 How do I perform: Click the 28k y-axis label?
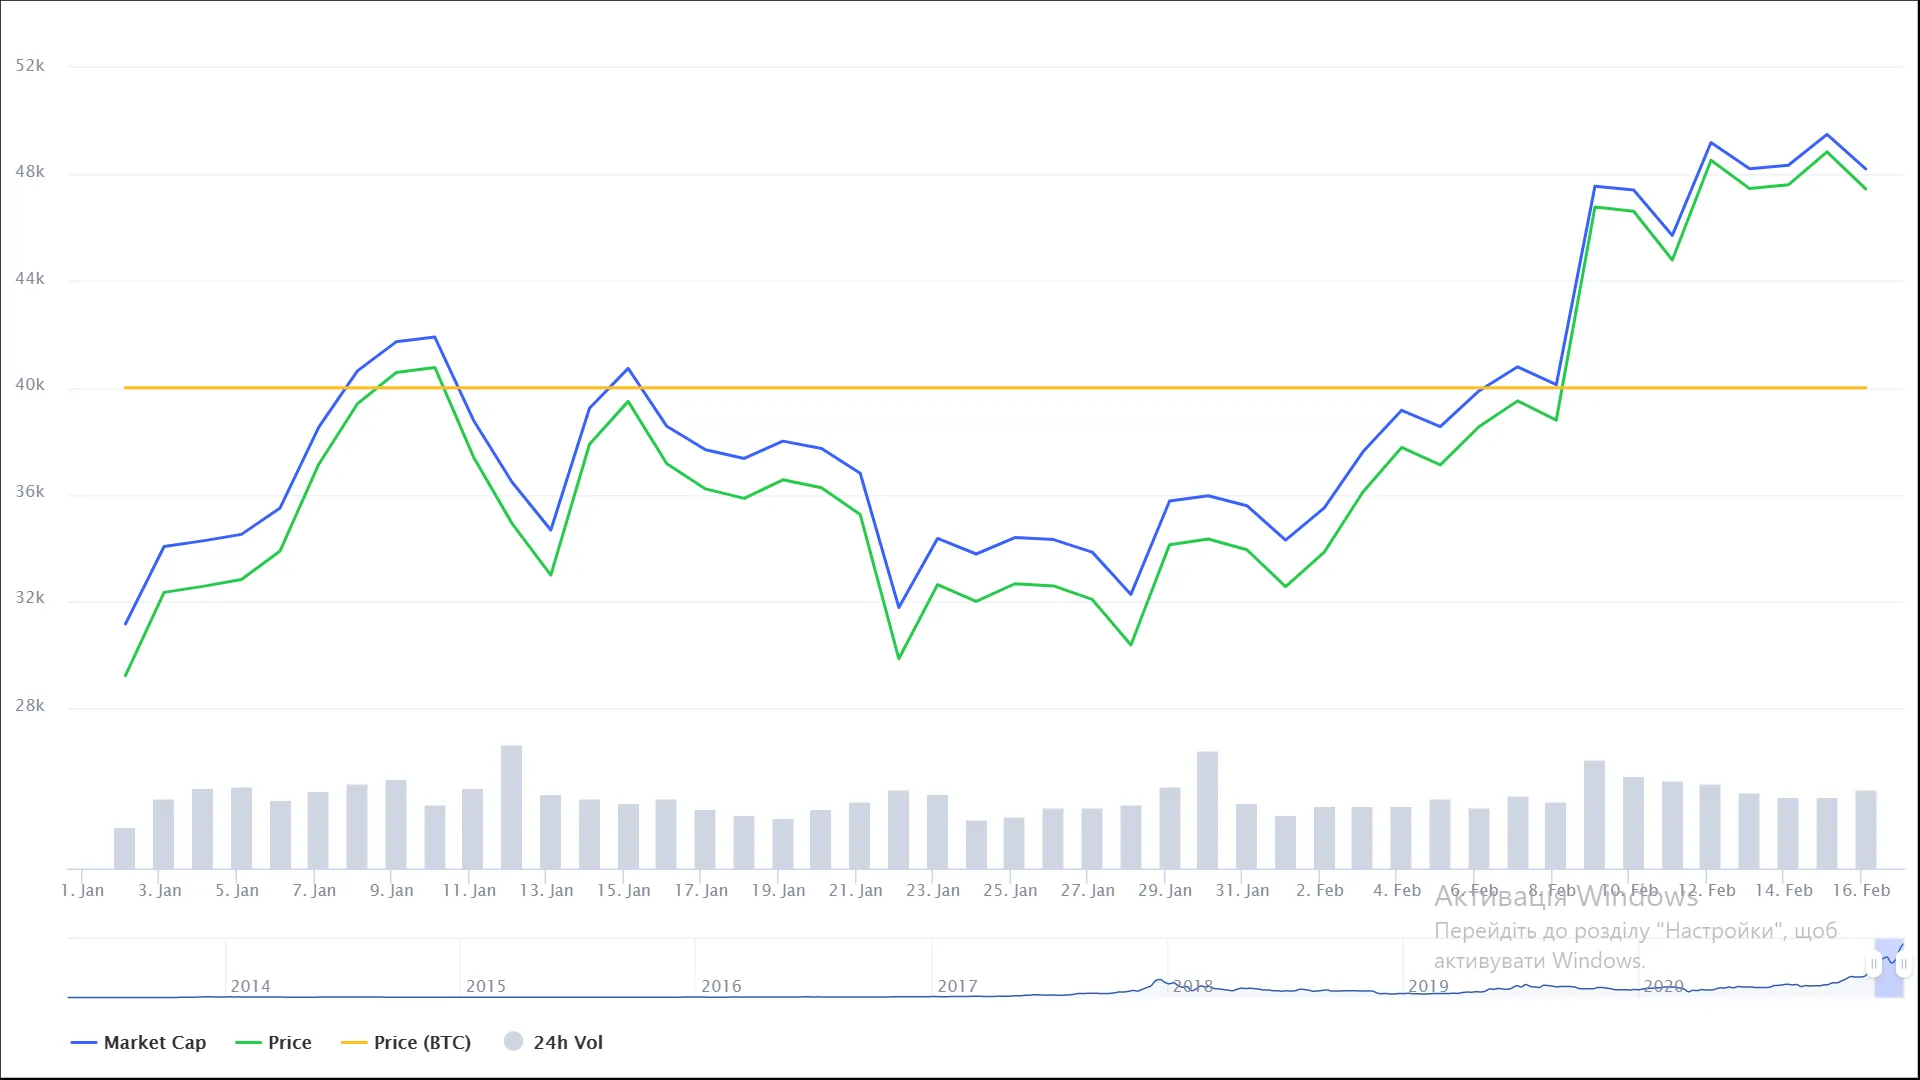tap(30, 706)
